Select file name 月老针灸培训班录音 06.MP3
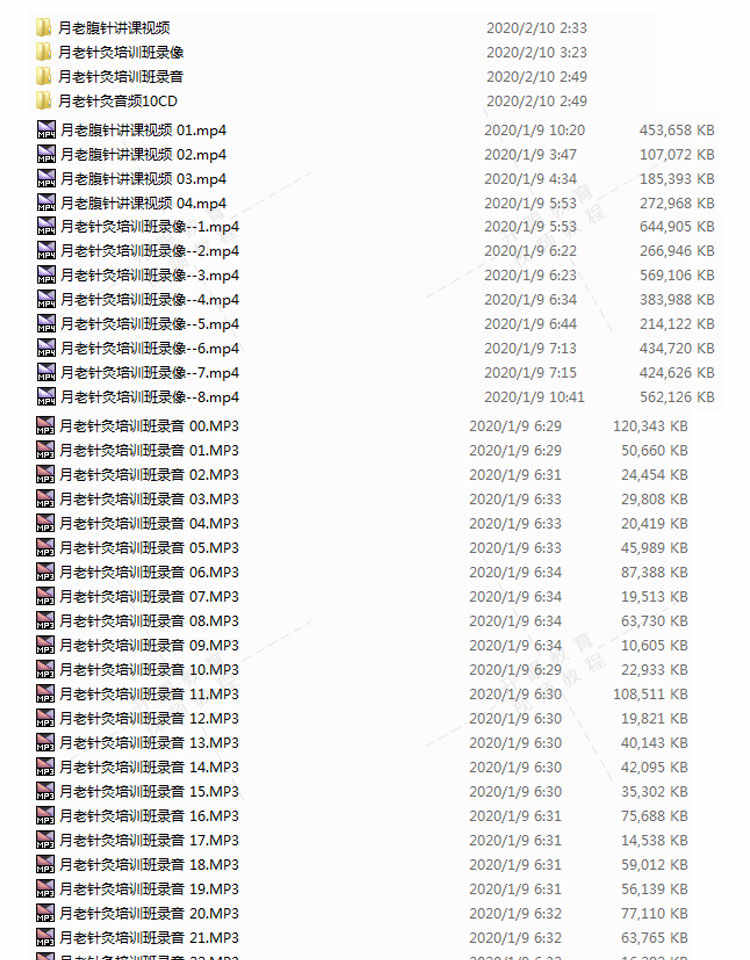Image resolution: width=750 pixels, height=960 pixels. click(x=149, y=572)
